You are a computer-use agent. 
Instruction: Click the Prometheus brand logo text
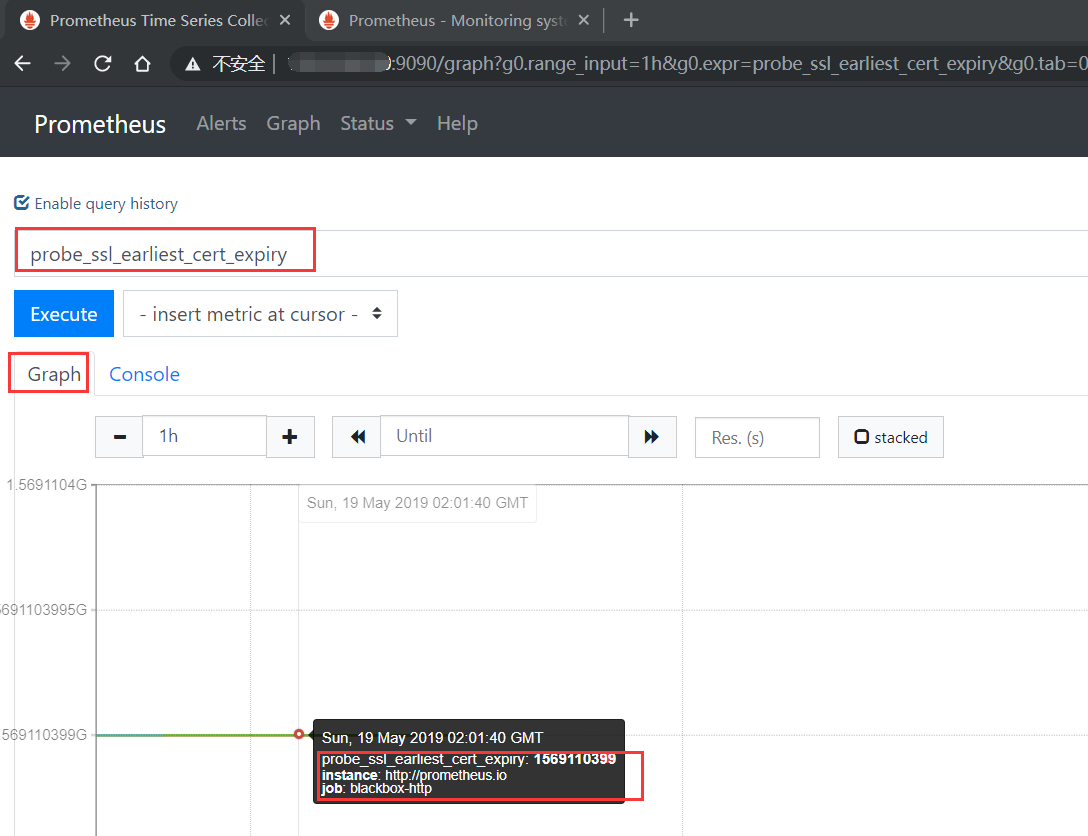[100, 124]
